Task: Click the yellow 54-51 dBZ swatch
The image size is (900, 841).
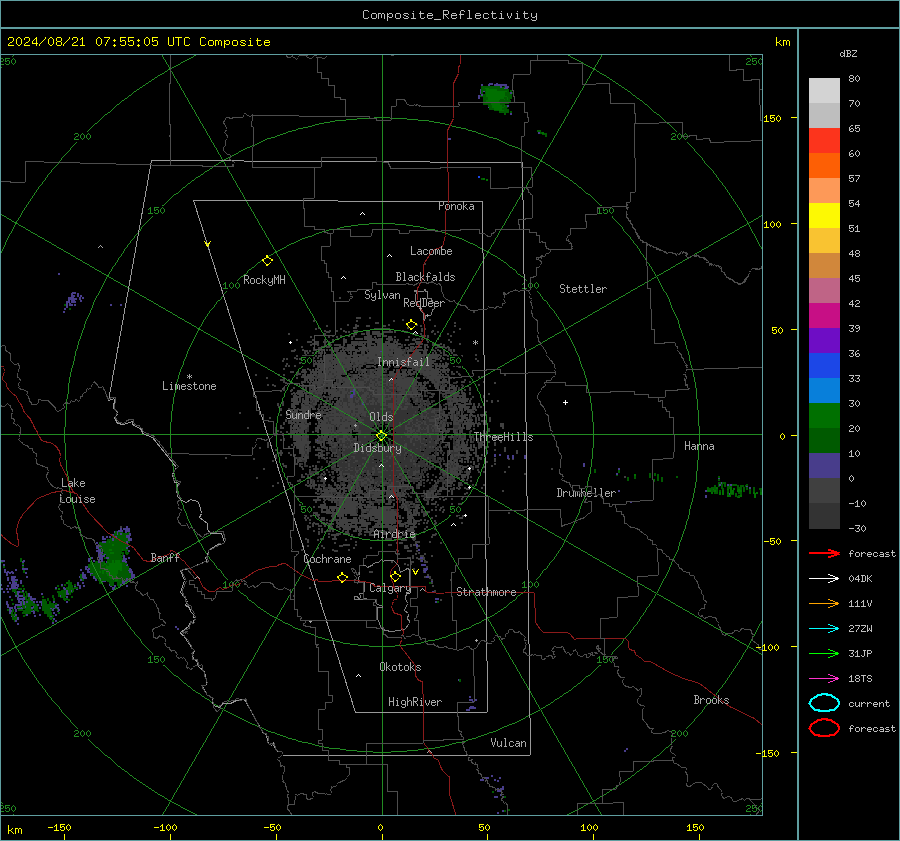Action: point(824,215)
